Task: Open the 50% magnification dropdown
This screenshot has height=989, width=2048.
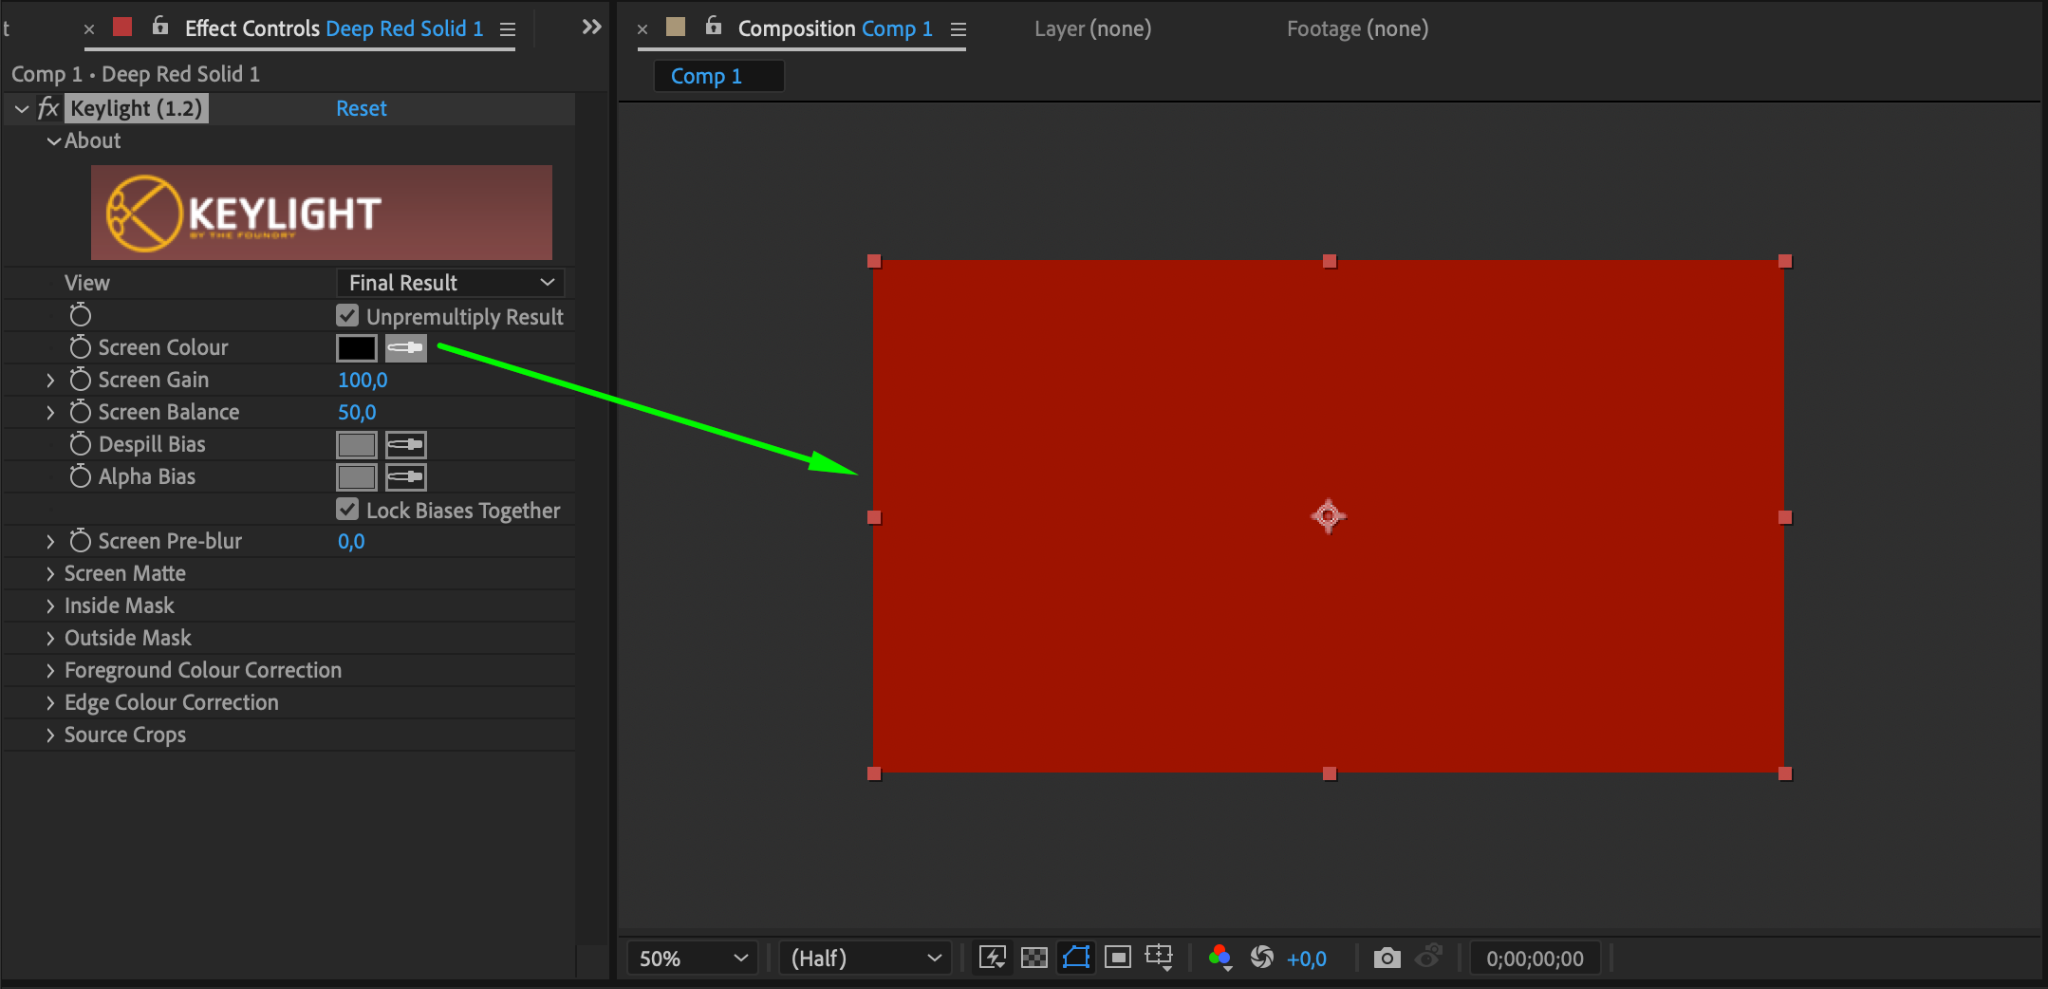Action: 693,958
